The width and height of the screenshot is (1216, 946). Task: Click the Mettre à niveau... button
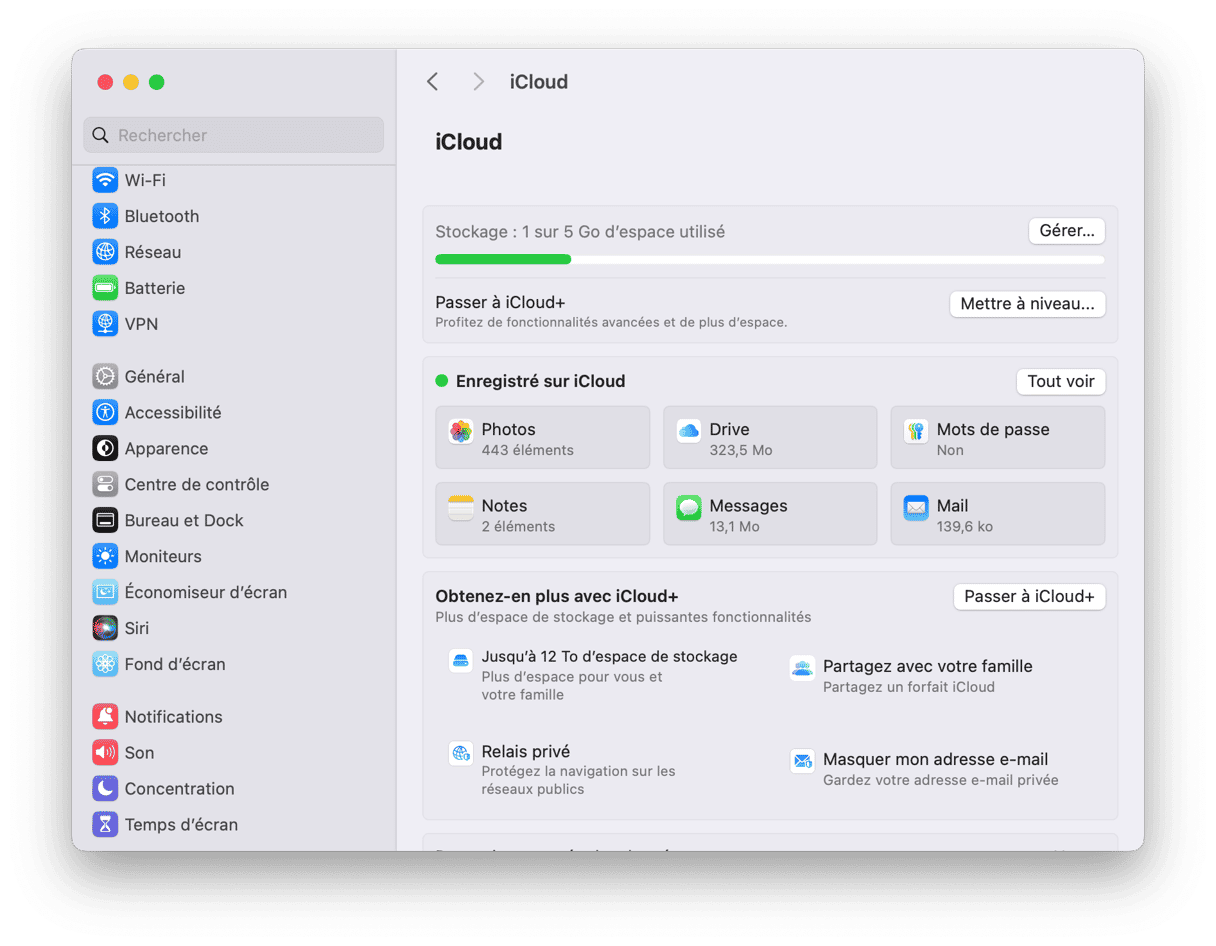click(x=1027, y=304)
